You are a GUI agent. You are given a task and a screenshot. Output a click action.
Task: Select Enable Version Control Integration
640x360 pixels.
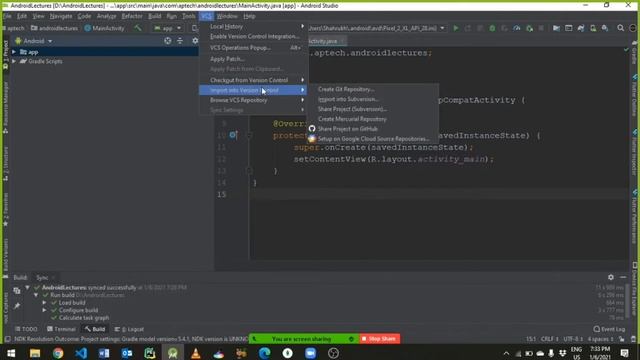(253, 36)
